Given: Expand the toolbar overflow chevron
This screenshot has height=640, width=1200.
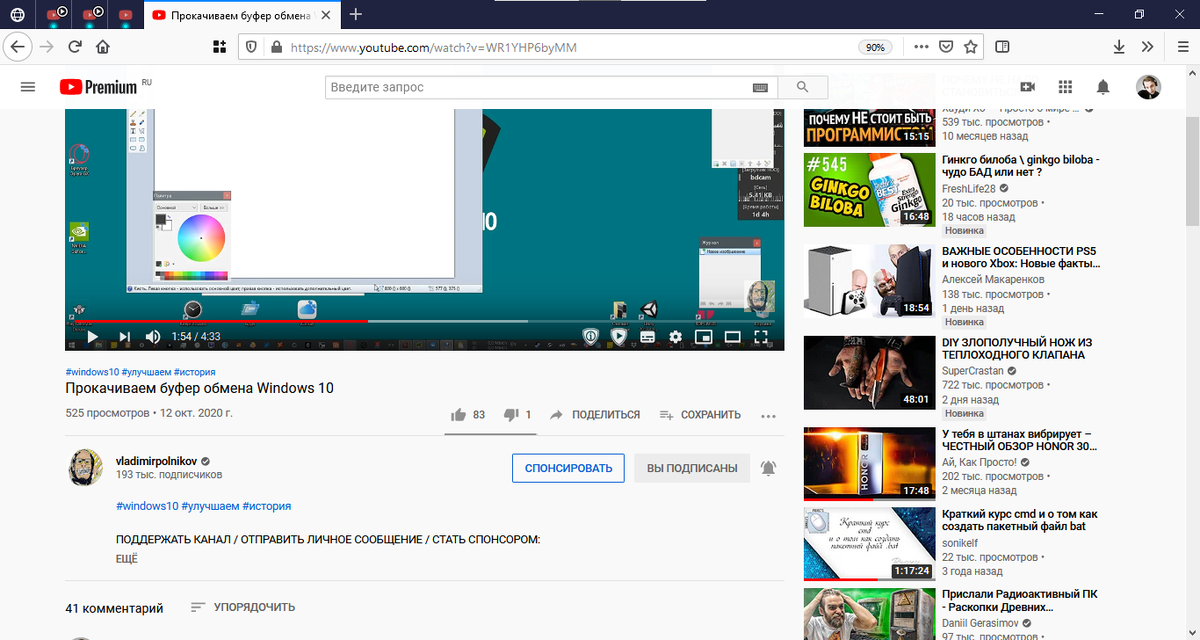Looking at the screenshot, I should [x=1147, y=47].
